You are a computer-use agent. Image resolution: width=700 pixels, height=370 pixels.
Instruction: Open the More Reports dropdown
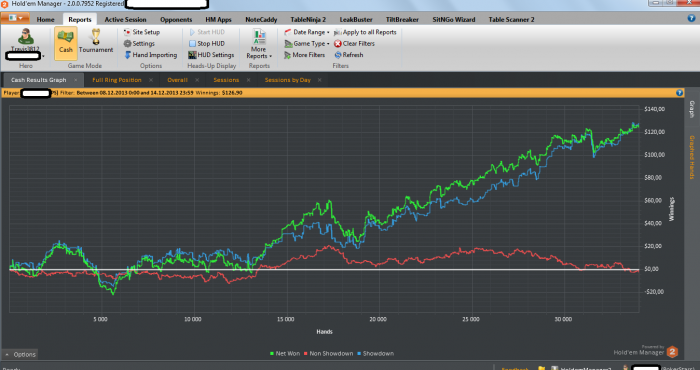258,44
